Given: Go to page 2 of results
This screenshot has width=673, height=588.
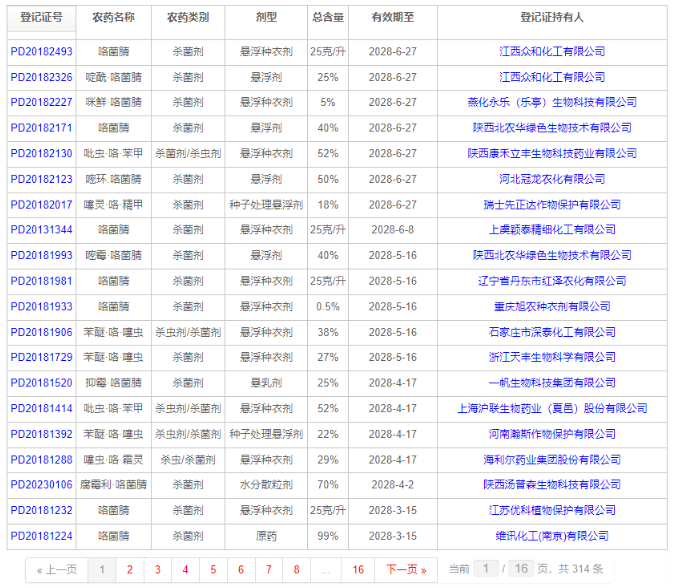Looking at the screenshot, I should click(x=130, y=570).
